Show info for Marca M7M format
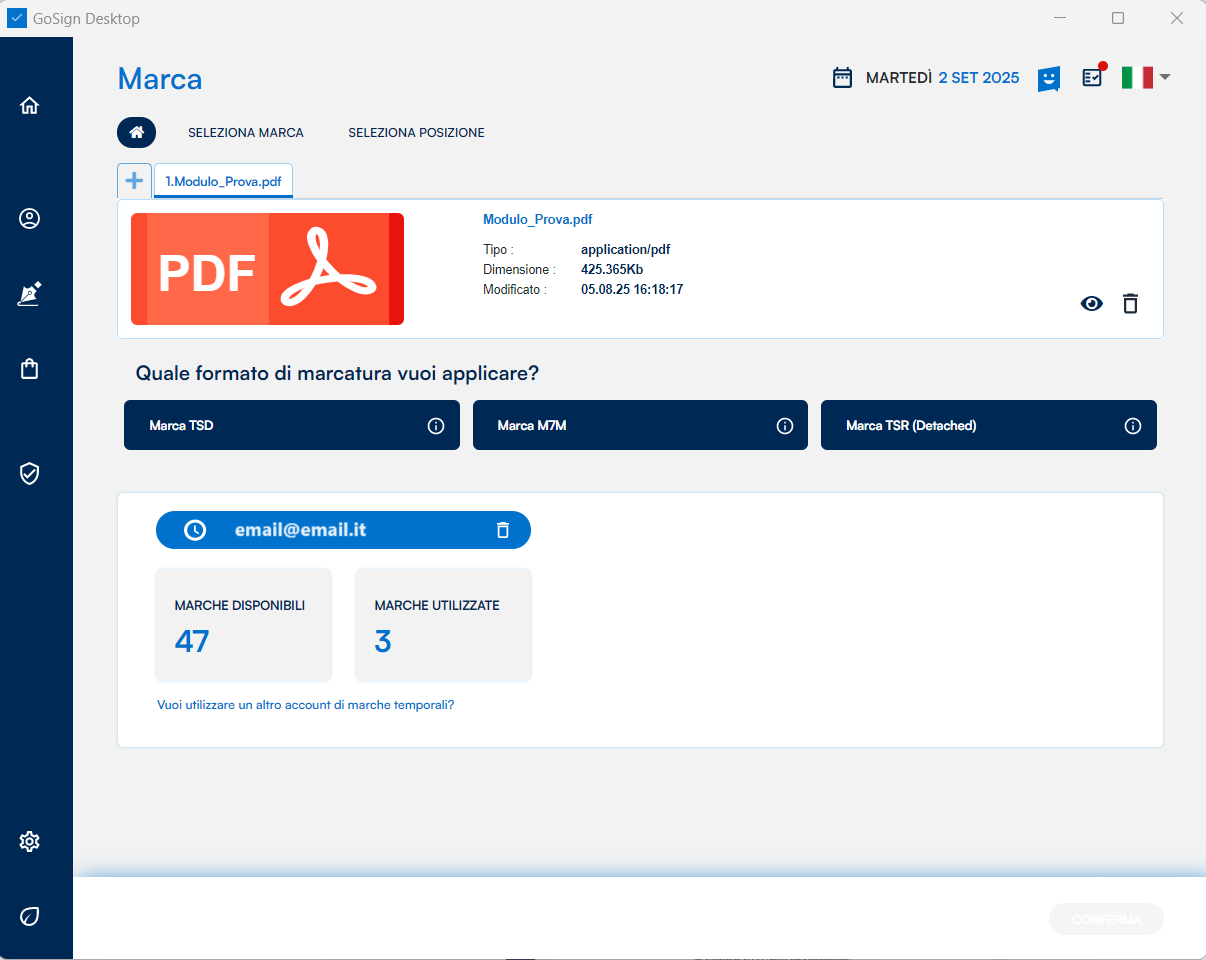Image resolution: width=1206 pixels, height=960 pixels. (x=785, y=426)
